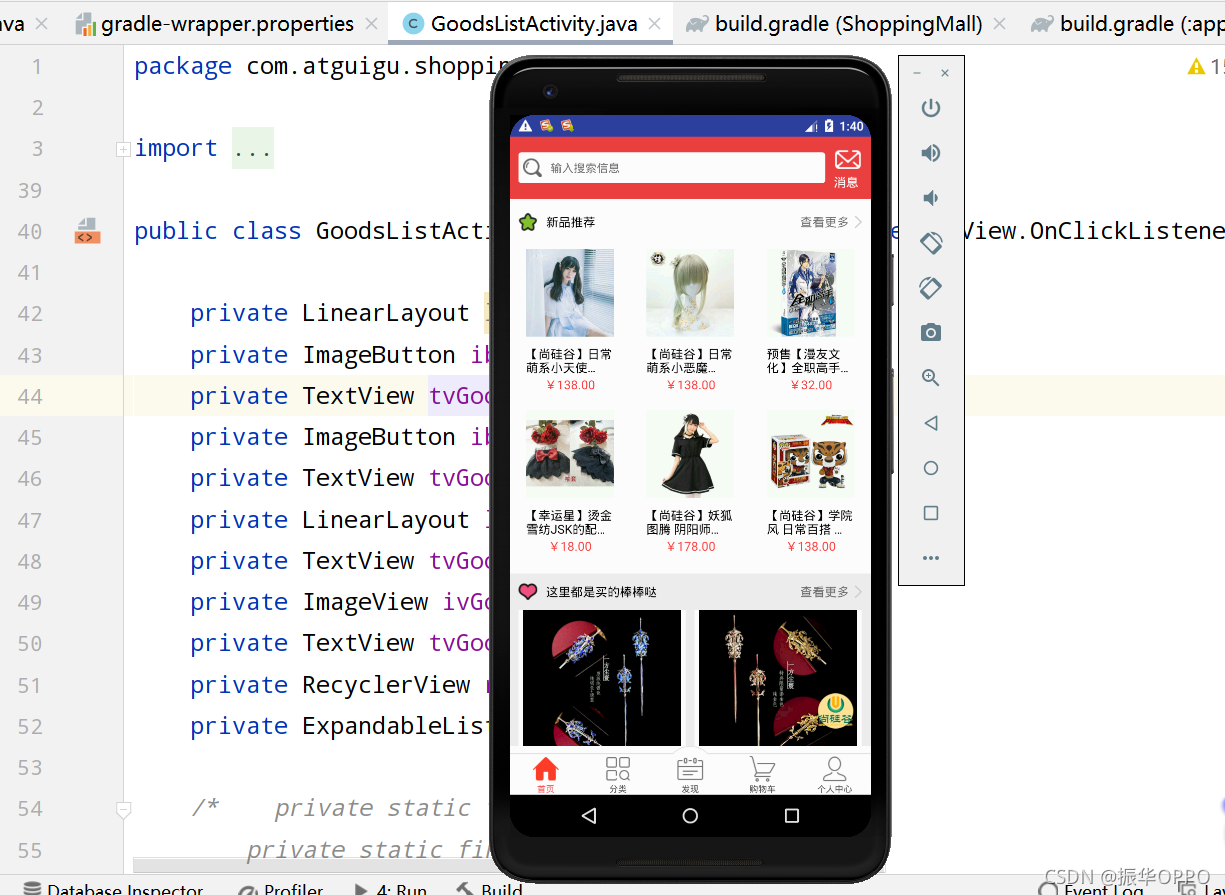Click product title 日常萌系小天使
The image size is (1225, 895).
click(570, 361)
